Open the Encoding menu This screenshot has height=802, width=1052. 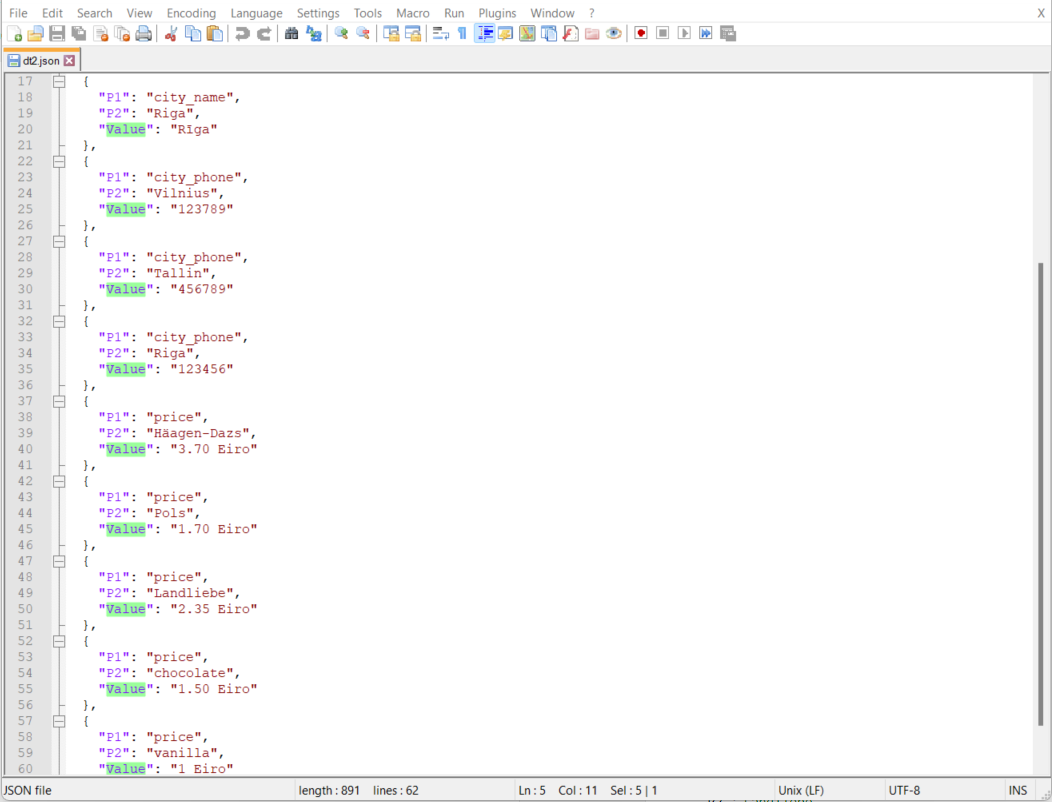(191, 13)
